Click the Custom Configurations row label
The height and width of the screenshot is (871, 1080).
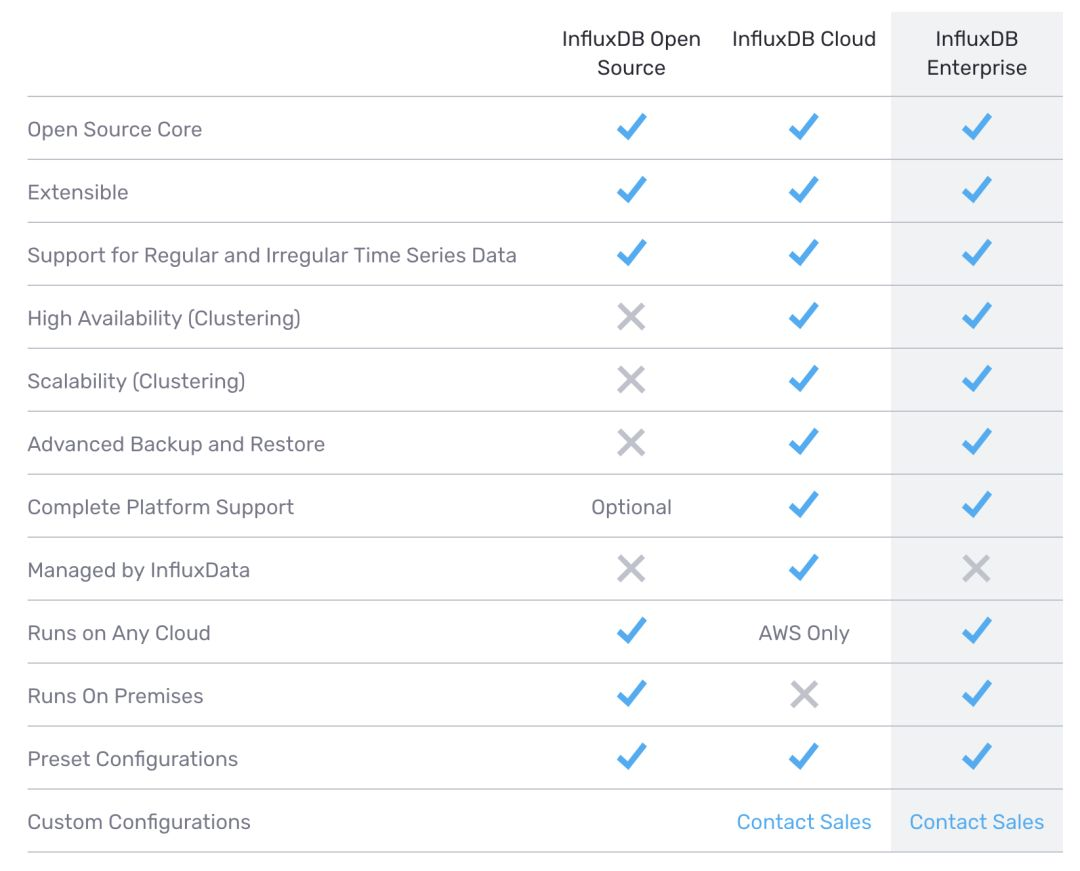pyautogui.click(x=139, y=822)
